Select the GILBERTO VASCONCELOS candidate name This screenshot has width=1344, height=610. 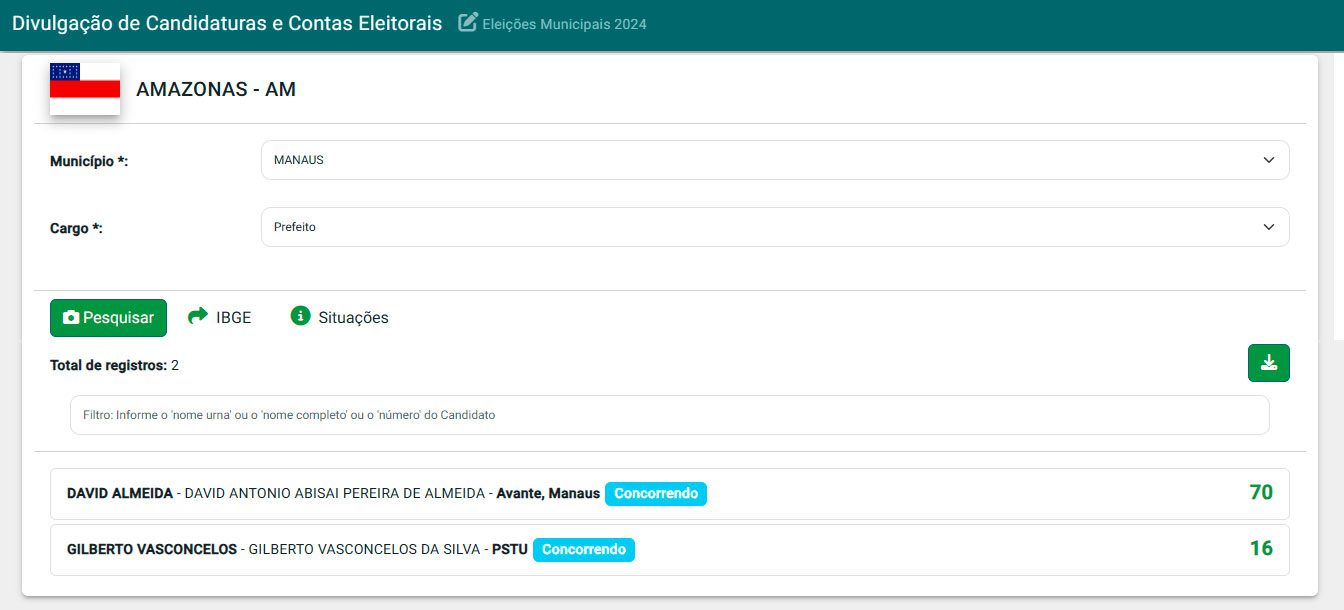click(x=151, y=550)
